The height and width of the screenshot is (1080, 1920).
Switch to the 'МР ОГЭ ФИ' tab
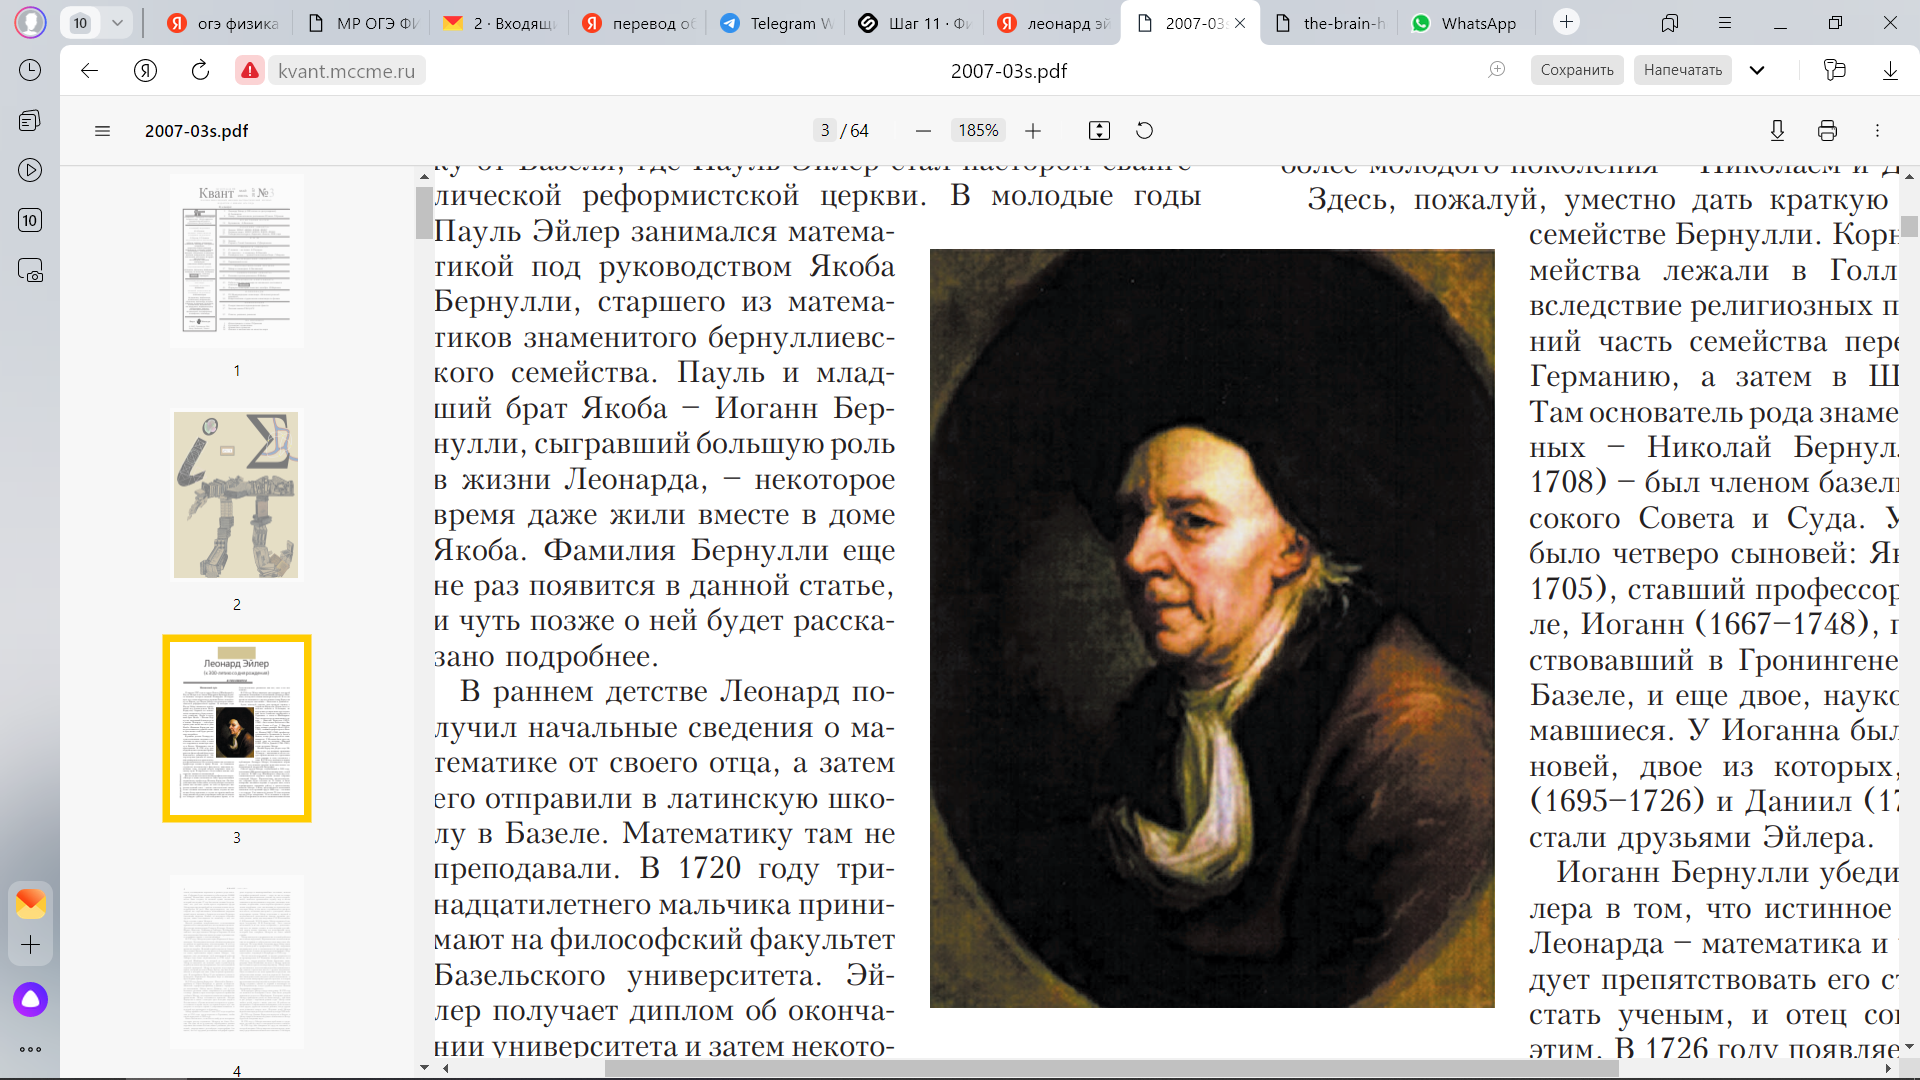tap(363, 23)
